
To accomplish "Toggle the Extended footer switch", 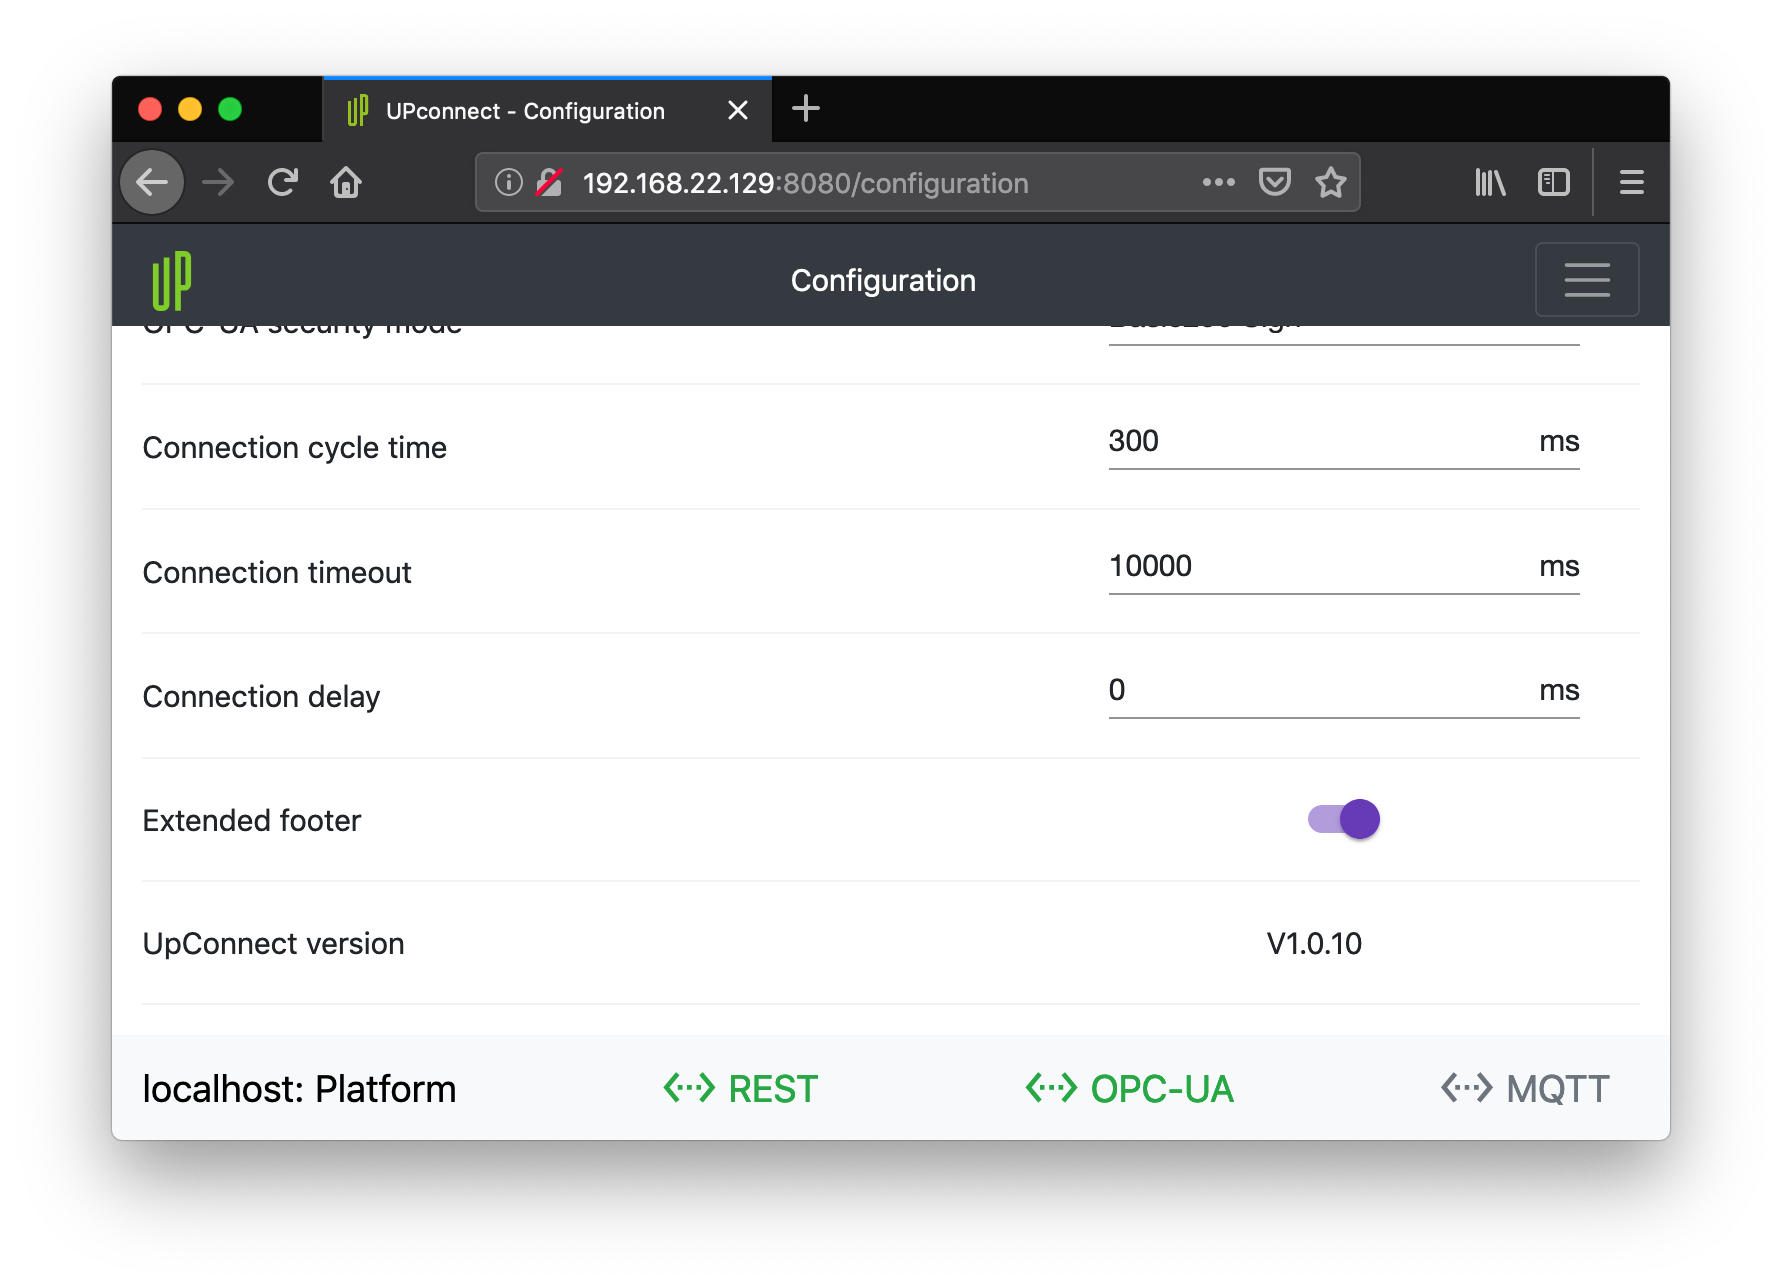I will [x=1344, y=820].
